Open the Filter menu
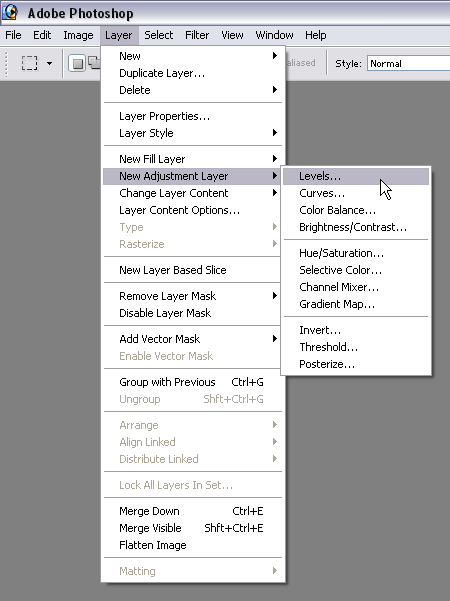The height and width of the screenshot is (601, 450). click(197, 35)
